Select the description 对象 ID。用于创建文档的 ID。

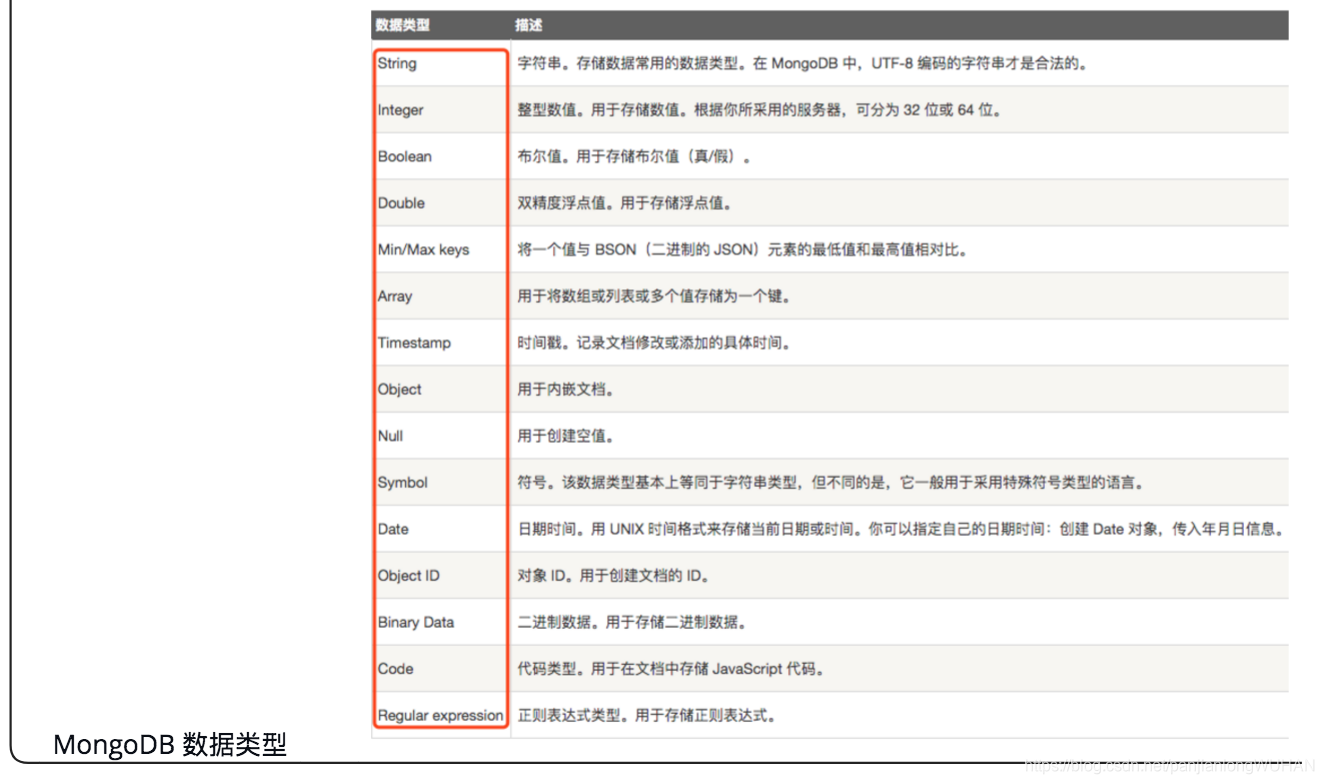click(x=614, y=575)
